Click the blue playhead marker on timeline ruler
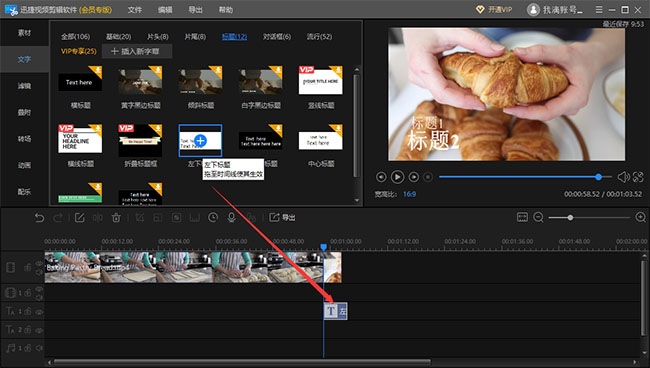 coord(323,247)
